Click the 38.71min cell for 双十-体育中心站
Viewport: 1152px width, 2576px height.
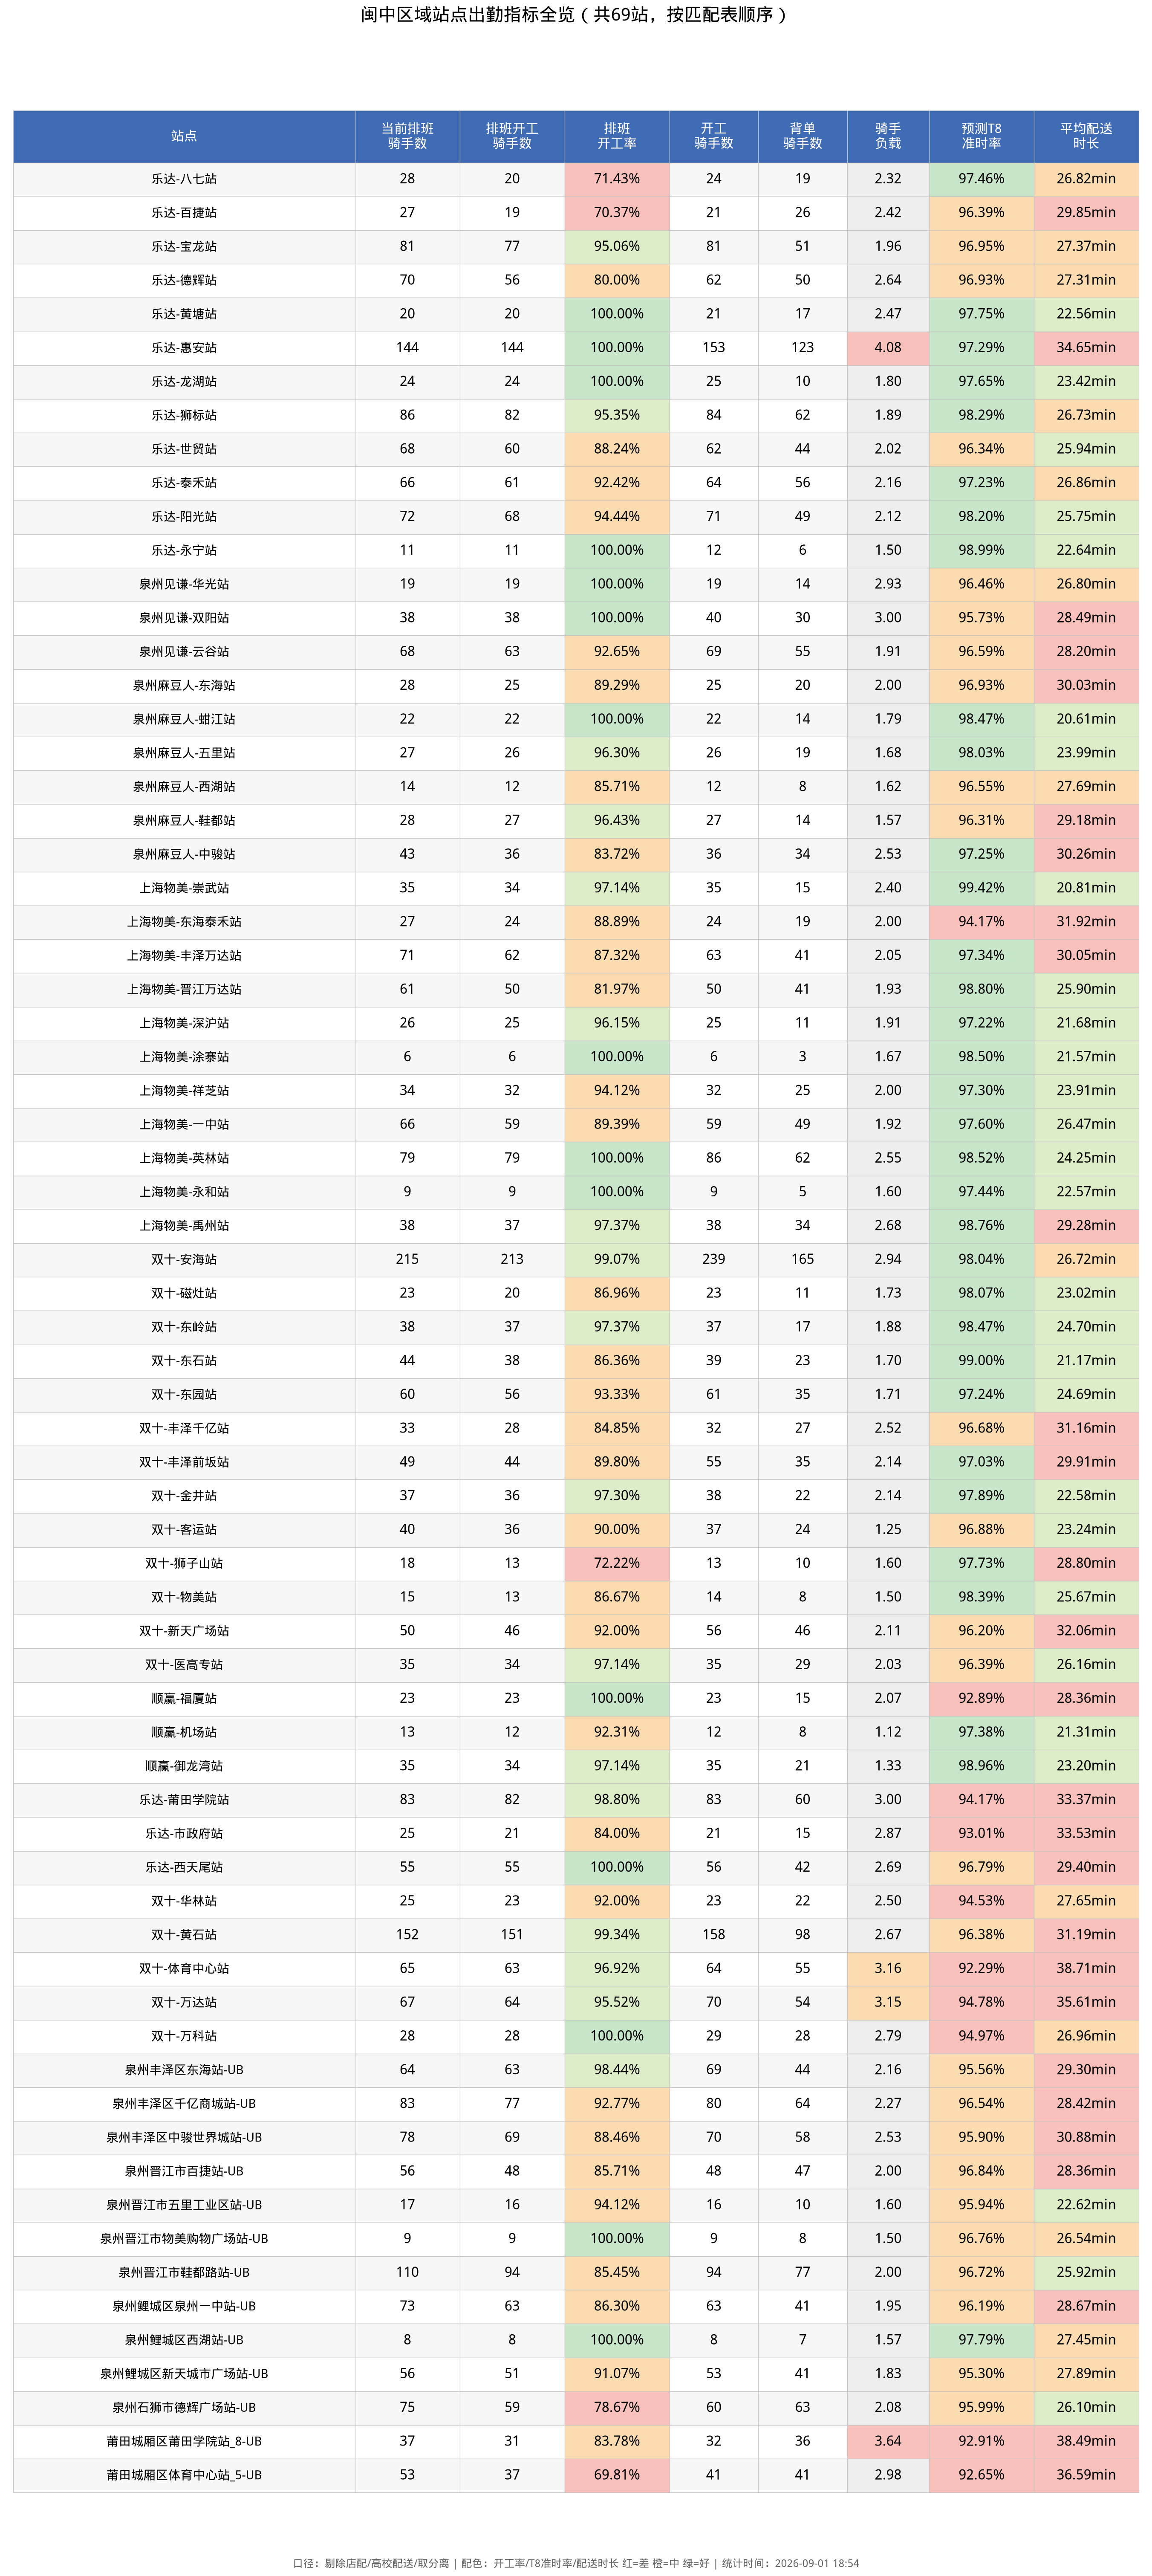(1086, 1968)
